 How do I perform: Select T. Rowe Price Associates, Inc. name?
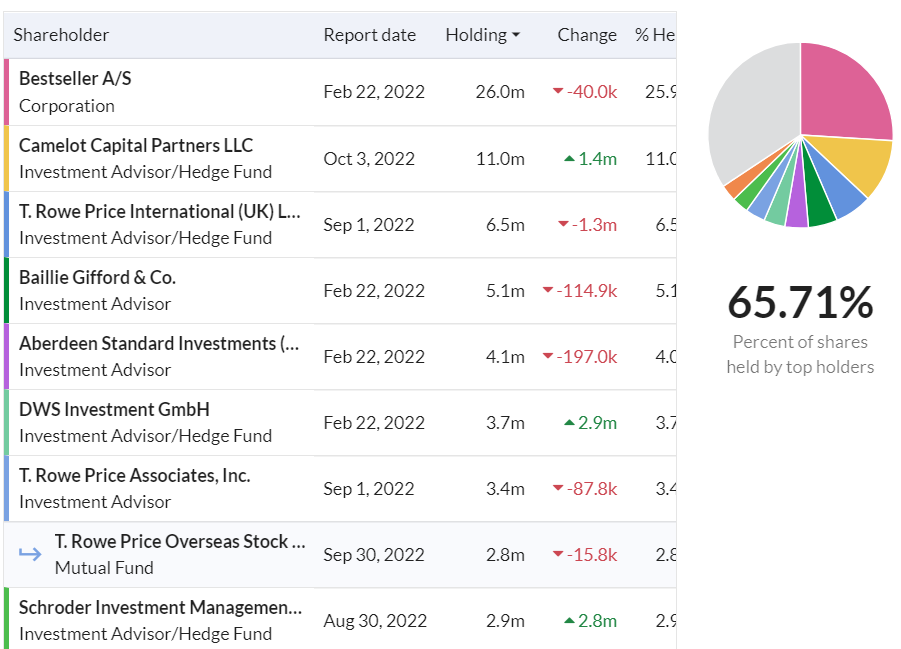coord(134,476)
